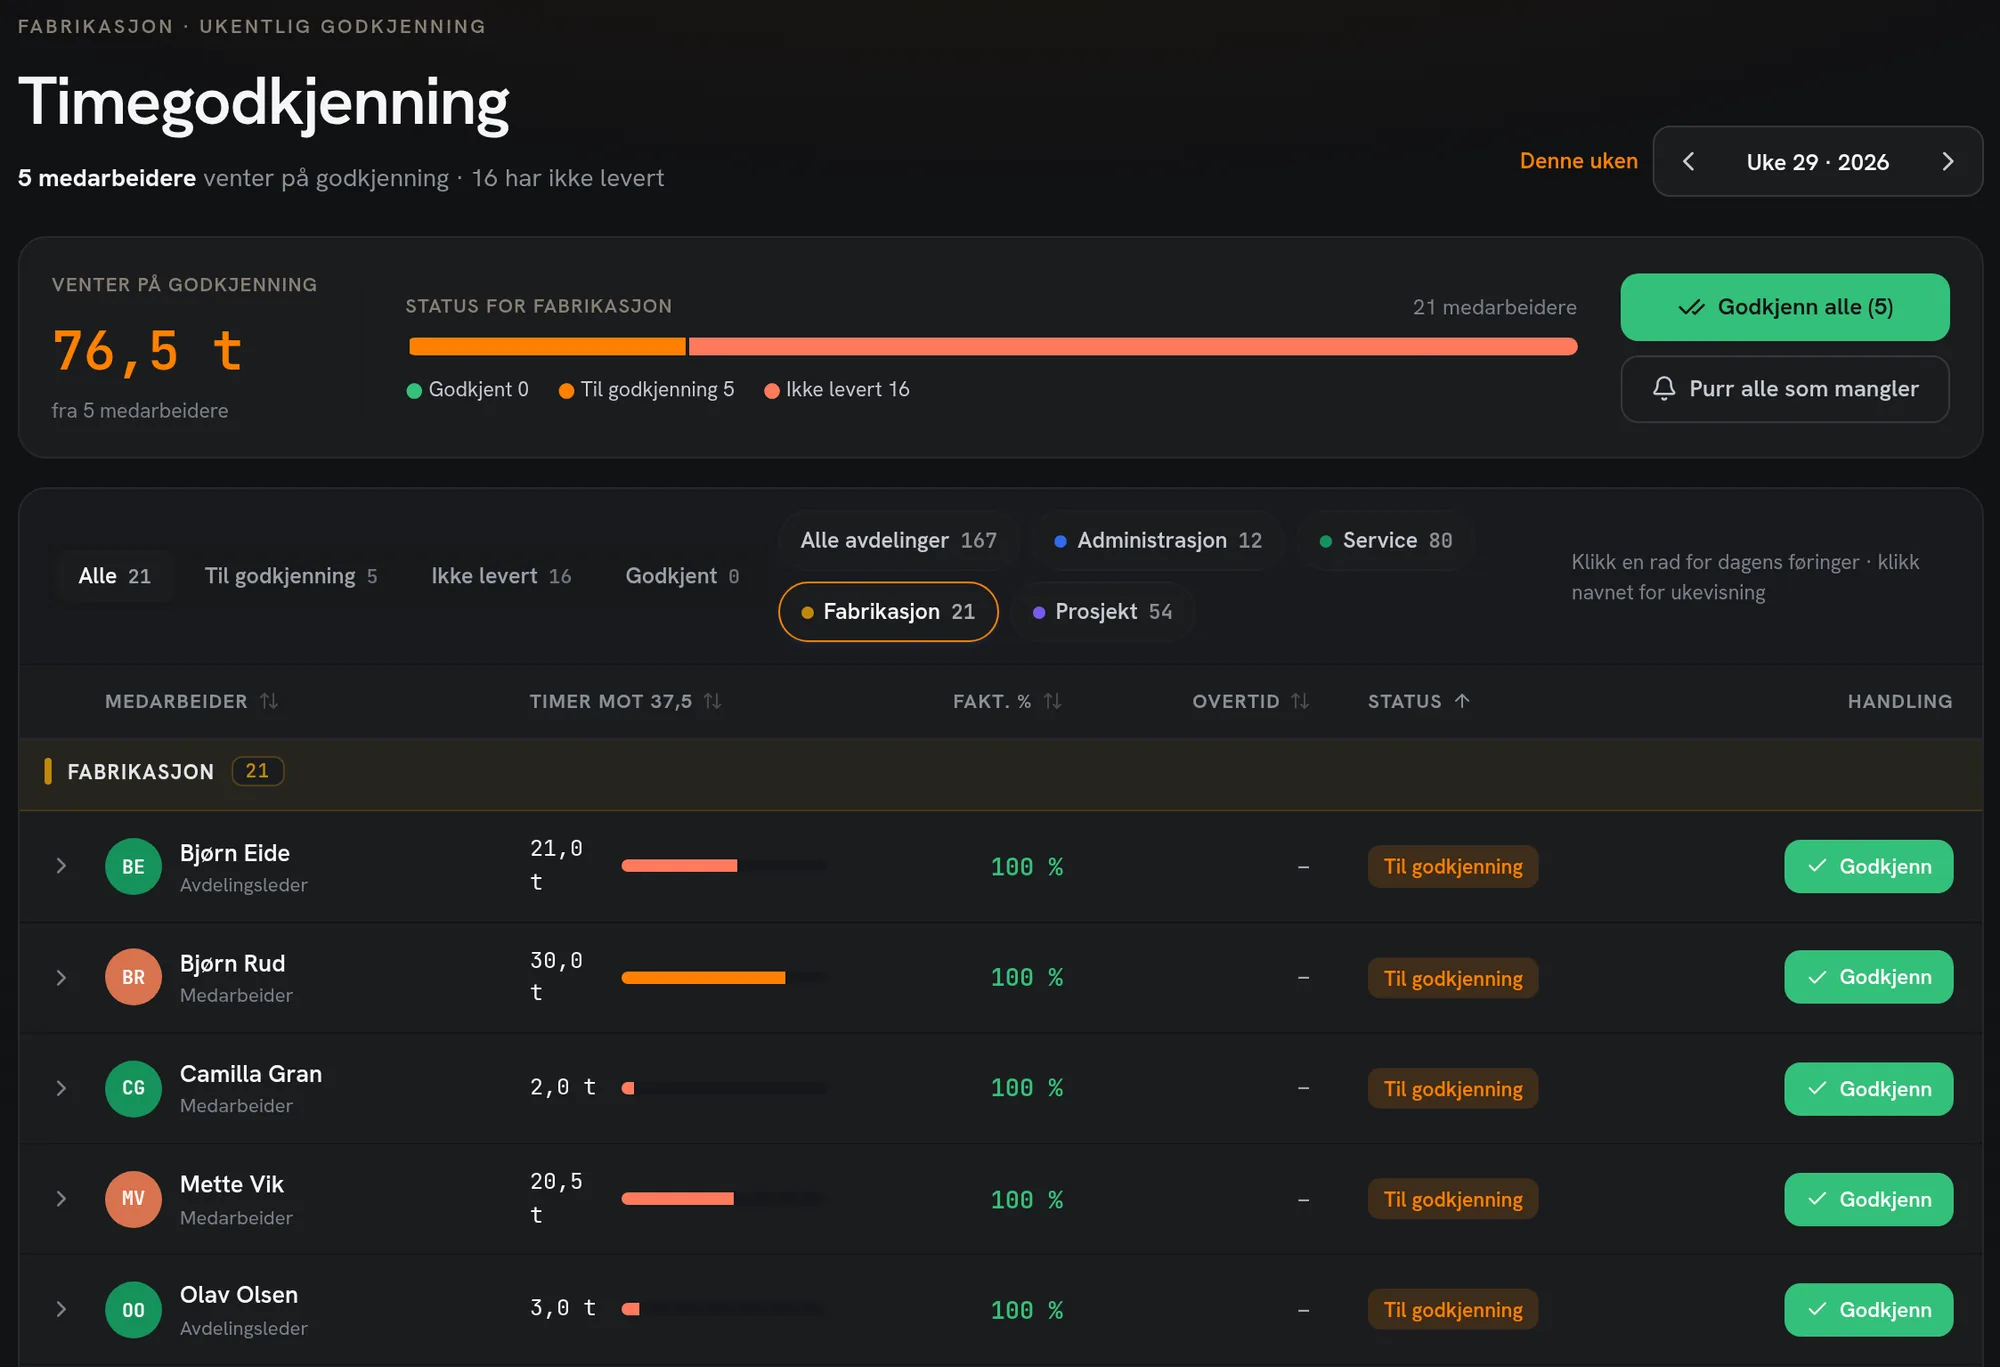Open week view via name 'Bjørn Rud'

click(232, 963)
